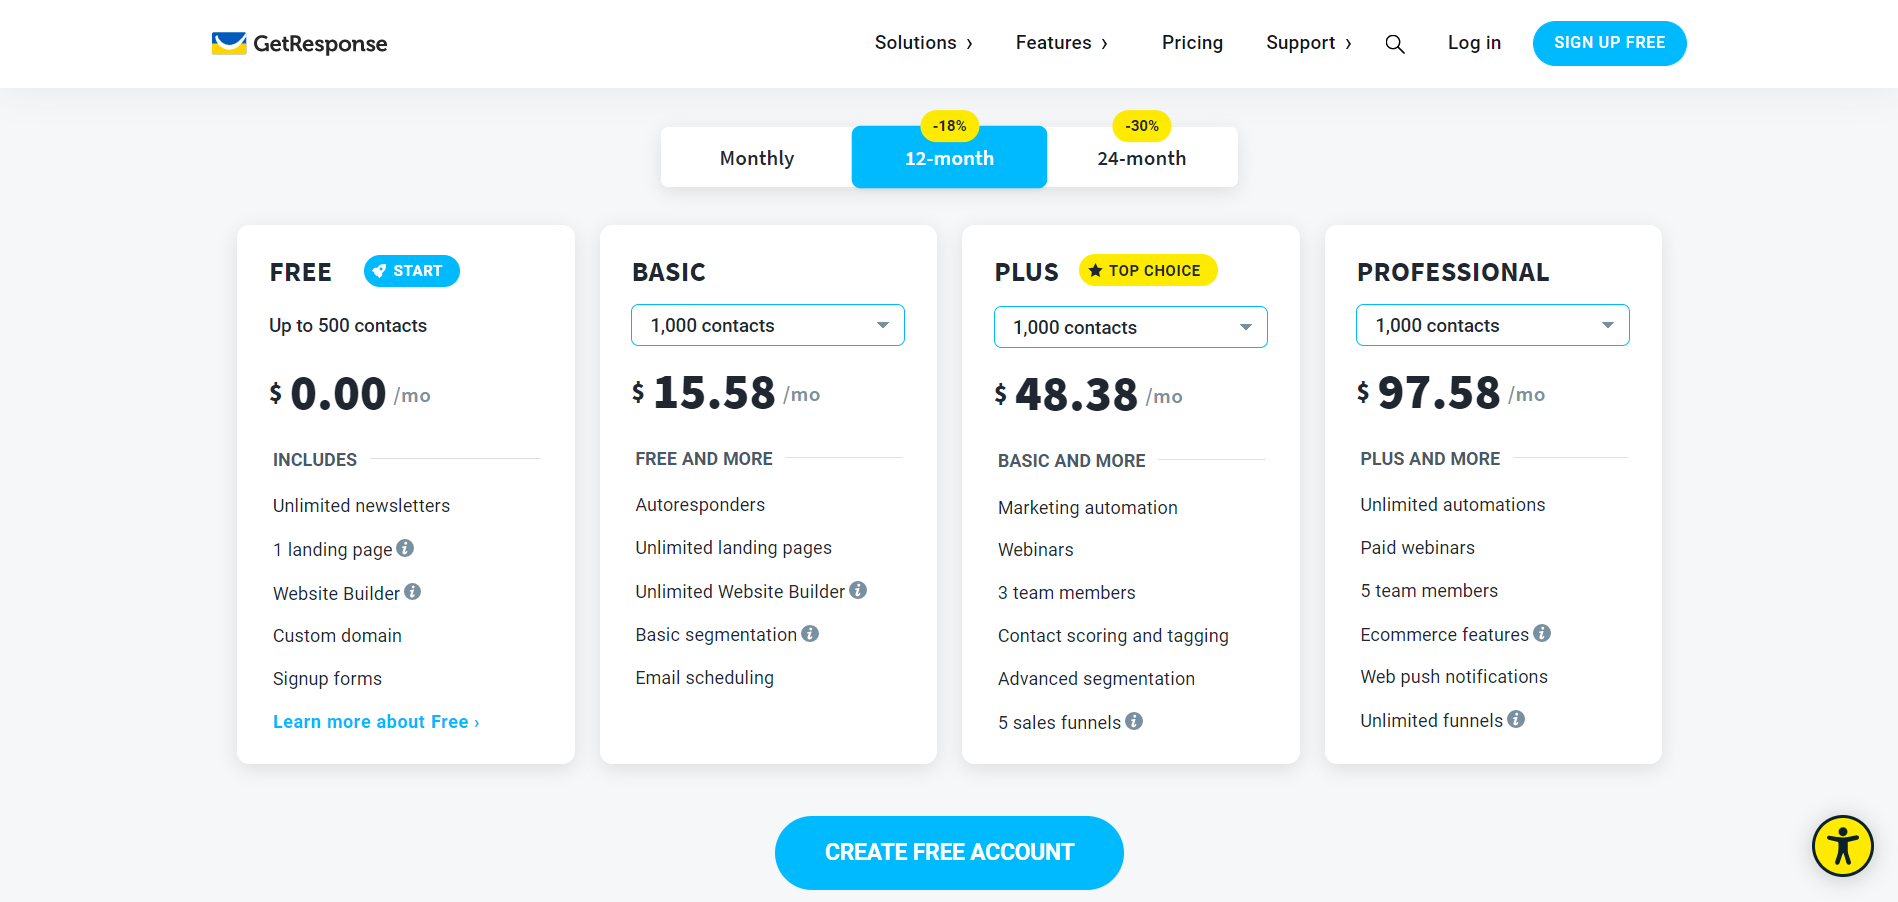Click Up to 500 contacts text
Image resolution: width=1898 pixels, height=902 pixels.
348,326
